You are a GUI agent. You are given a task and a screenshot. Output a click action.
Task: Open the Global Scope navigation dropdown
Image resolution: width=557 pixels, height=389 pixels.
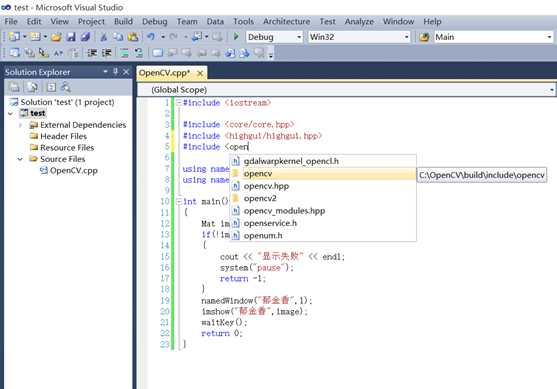[x=551, y=90]
